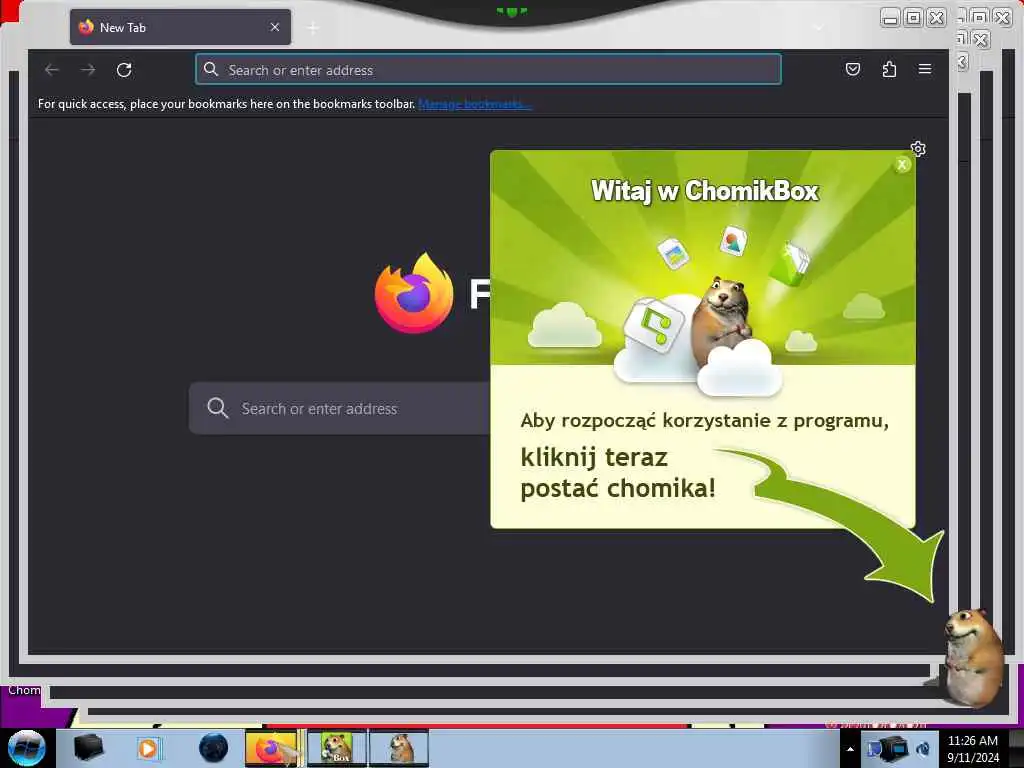
Task: Click the volume speaker tray icon
Action: (x=923, y=749)
